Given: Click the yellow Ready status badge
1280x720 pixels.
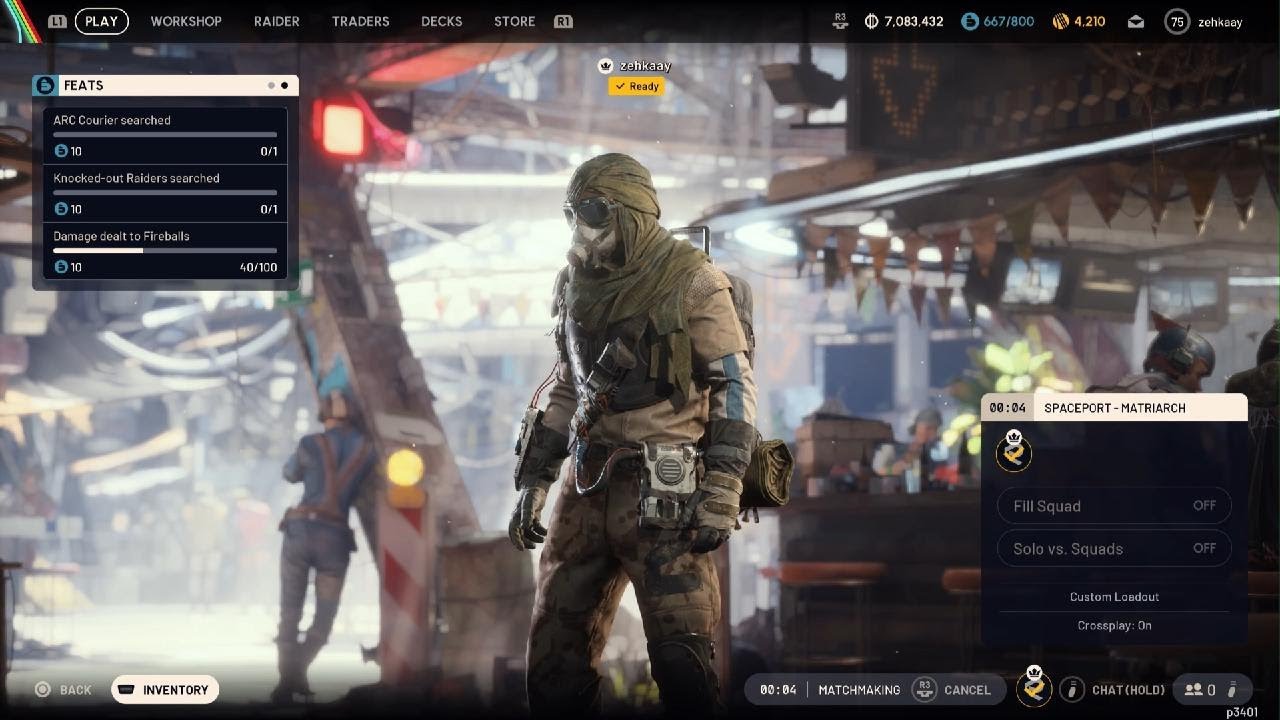Looking at the screenshot, I should (636, 87).
